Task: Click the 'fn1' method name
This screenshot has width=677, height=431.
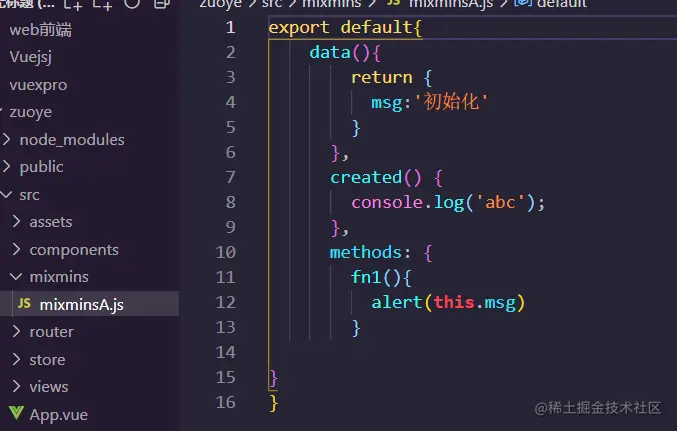Action: tap(366, 277)
